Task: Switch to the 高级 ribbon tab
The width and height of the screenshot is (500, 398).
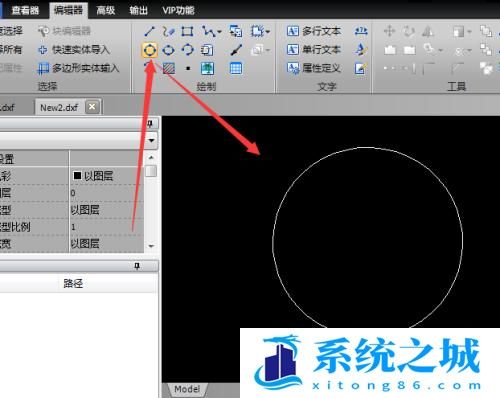Action: pyautogui.click(x=106, y=10)
